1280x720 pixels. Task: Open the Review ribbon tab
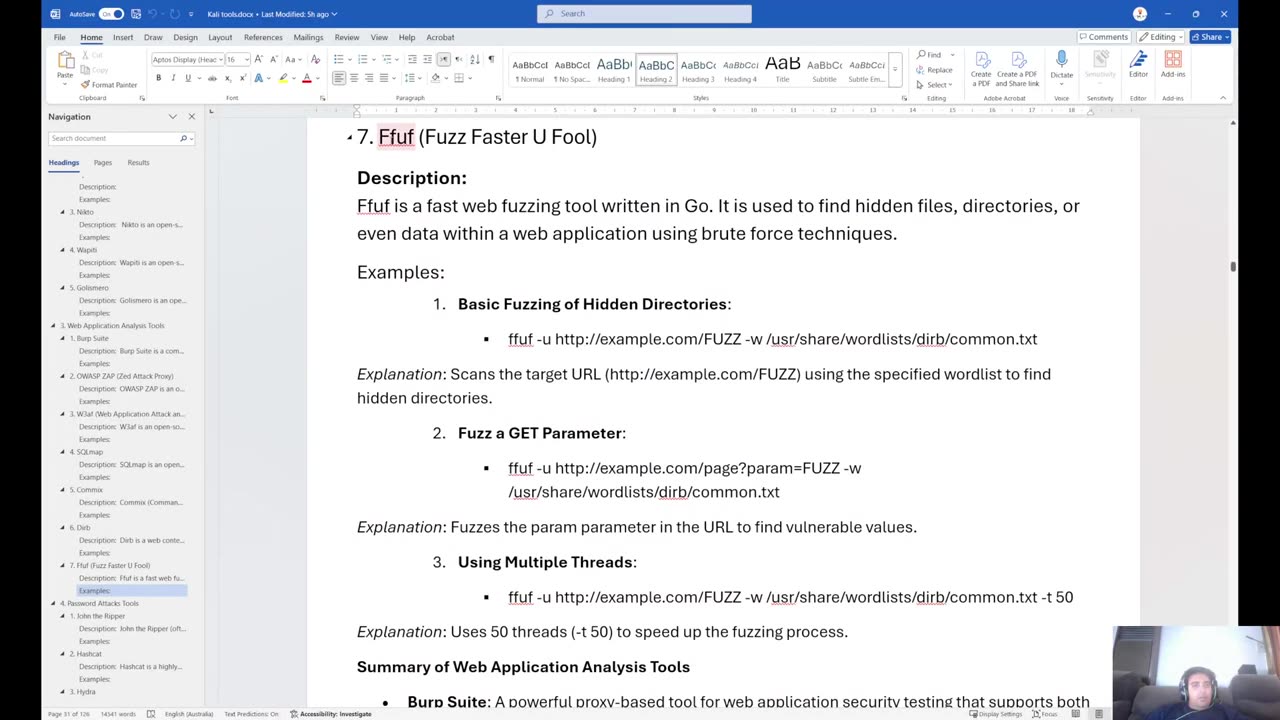[347, 37]
